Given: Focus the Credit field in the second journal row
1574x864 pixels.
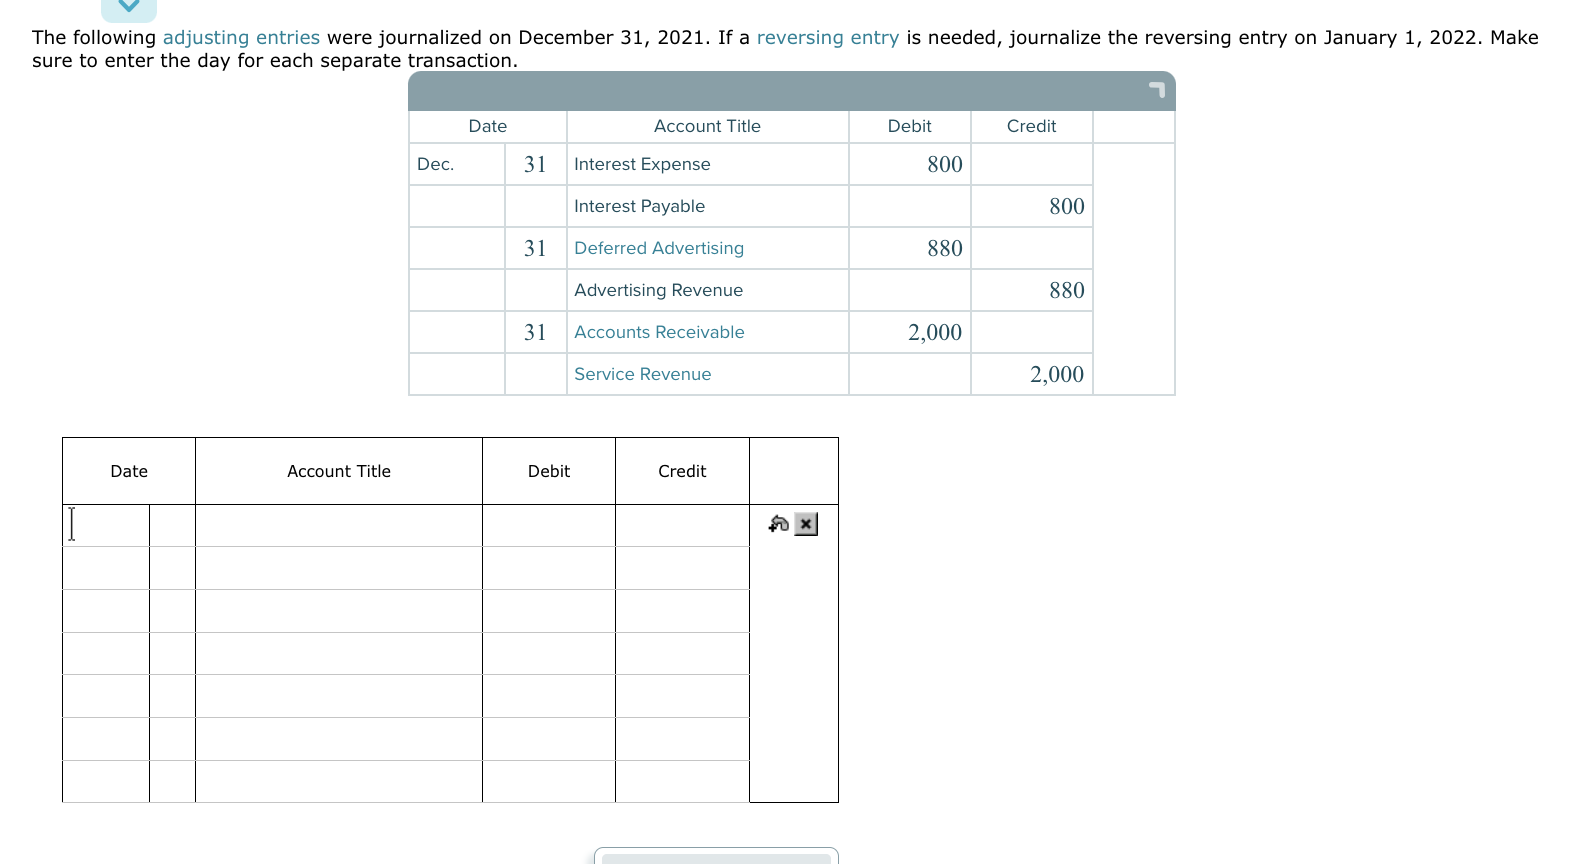Looking at the screenshot, I should [682, 568].
